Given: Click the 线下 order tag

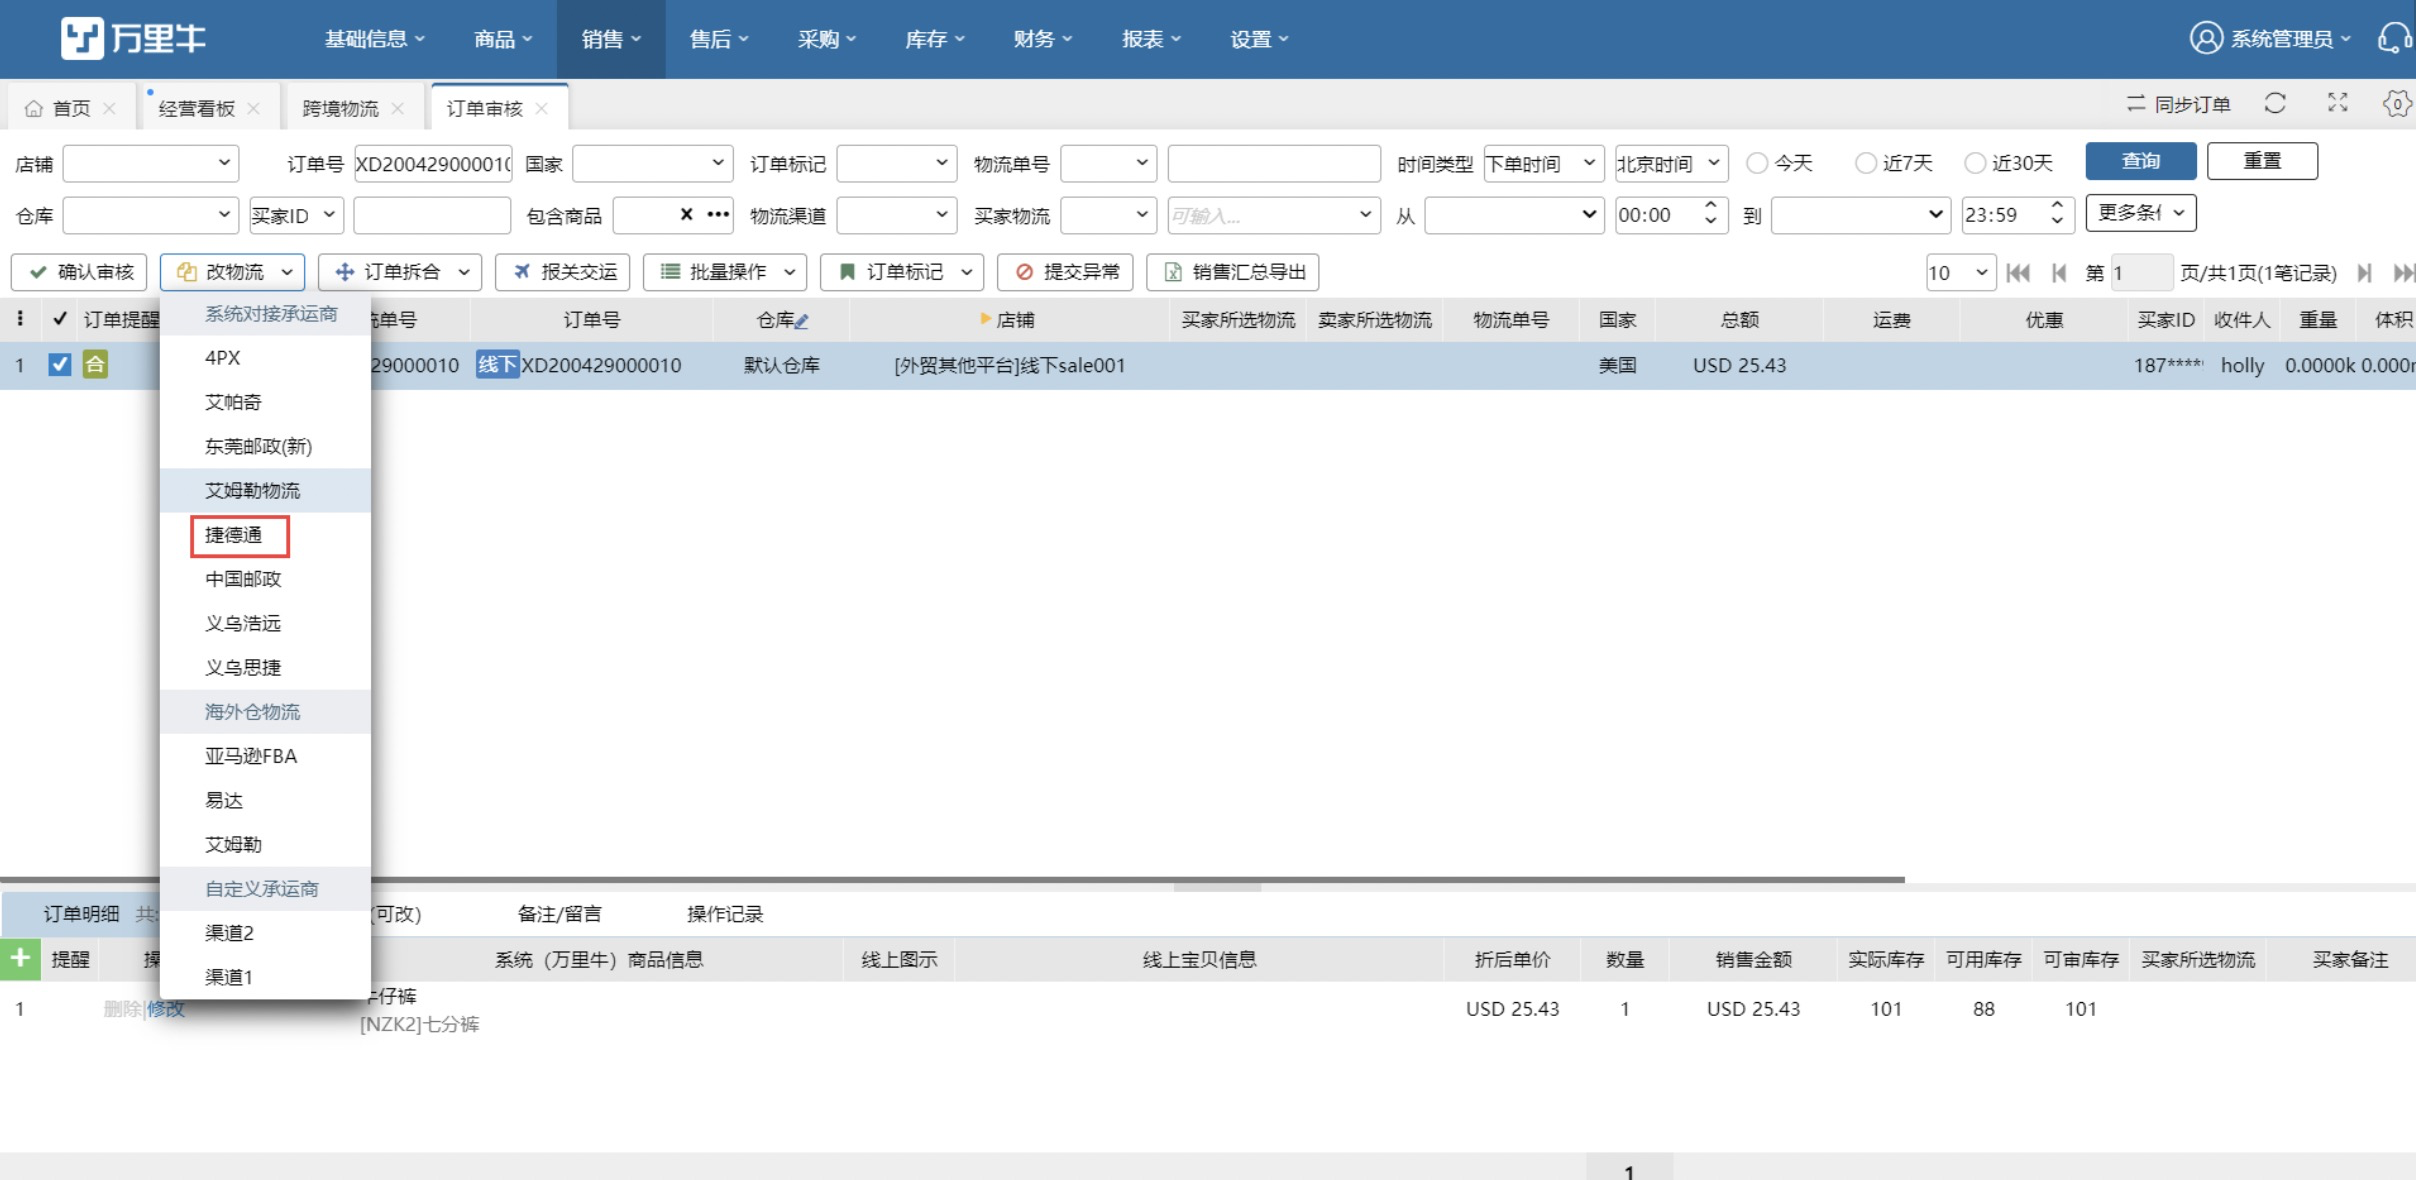Looking at the screenshot, I should tap(497, 365).
